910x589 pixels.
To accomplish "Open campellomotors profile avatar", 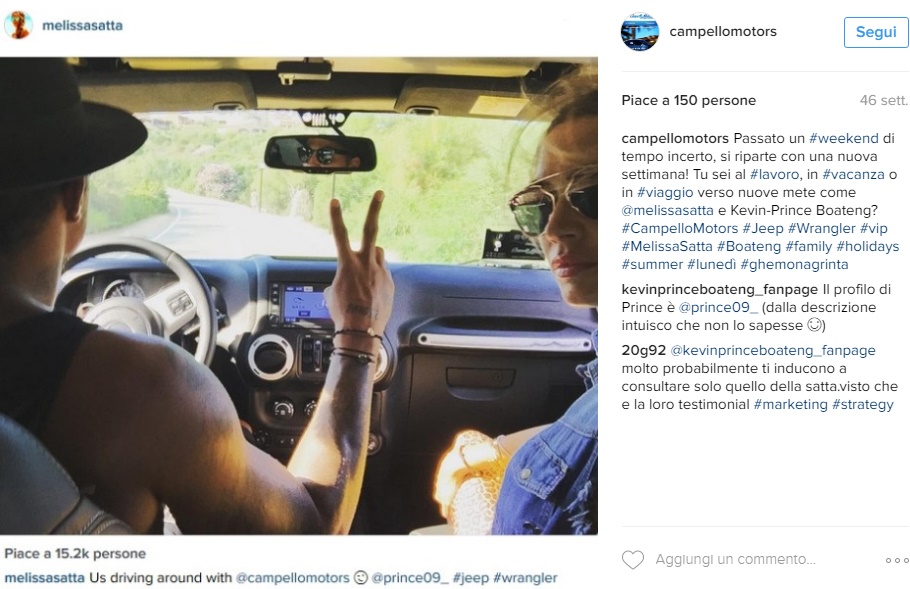I will point(640,31).
